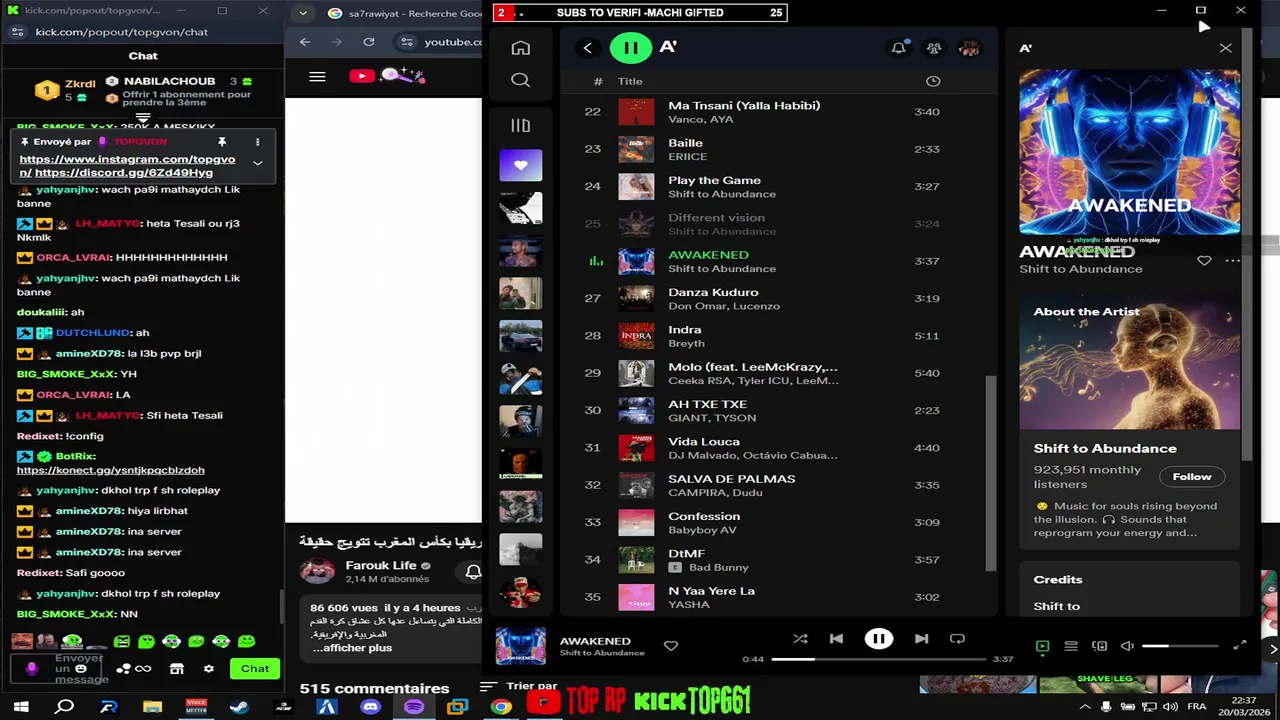Send message with green Chat button
Screen dimensions: 1280x720
(255, 668)
